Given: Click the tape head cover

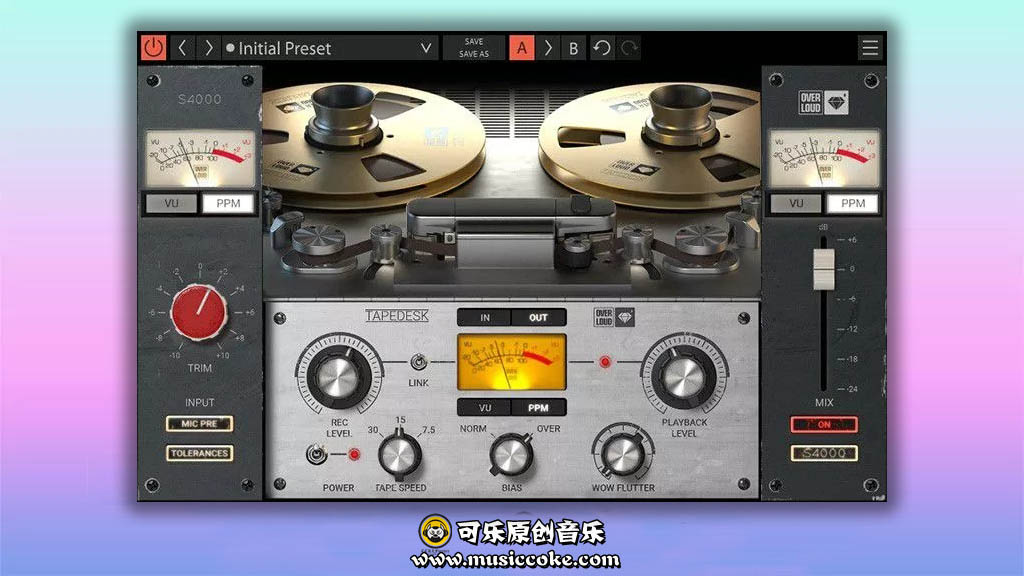Looking at the screenshot, I should tap(511, 232).
